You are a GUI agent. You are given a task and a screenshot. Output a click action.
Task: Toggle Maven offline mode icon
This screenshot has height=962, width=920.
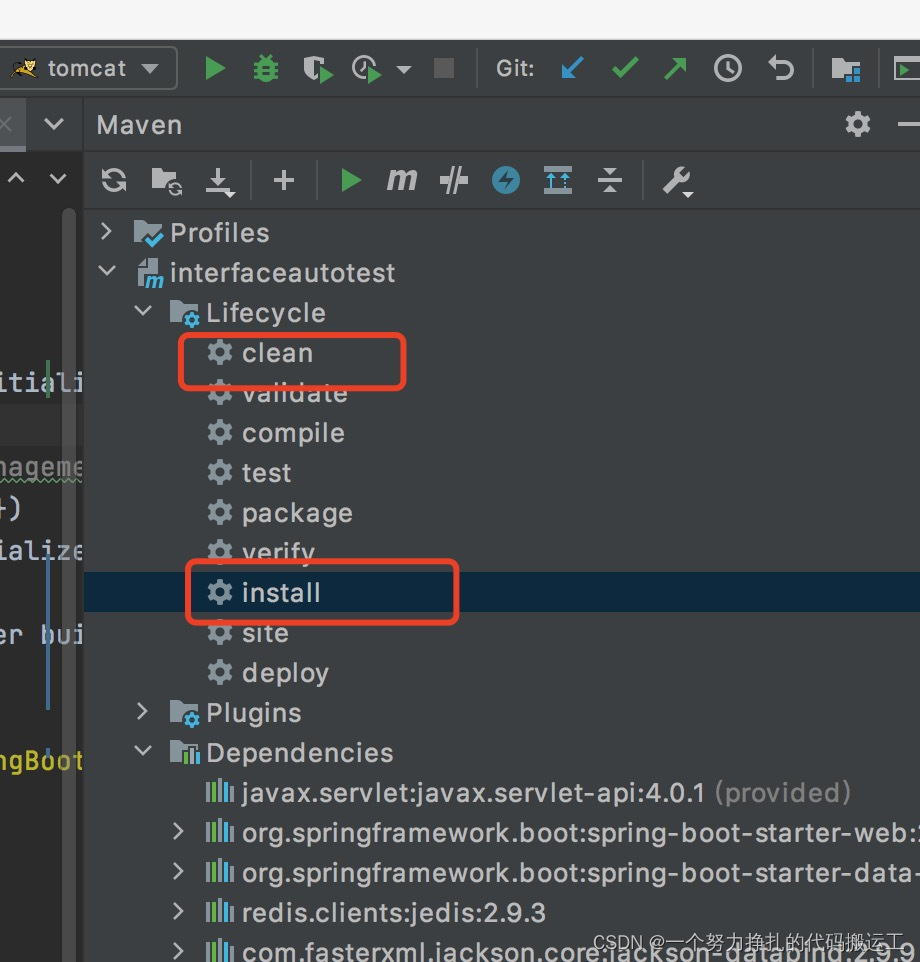click(x=454, y=180)
